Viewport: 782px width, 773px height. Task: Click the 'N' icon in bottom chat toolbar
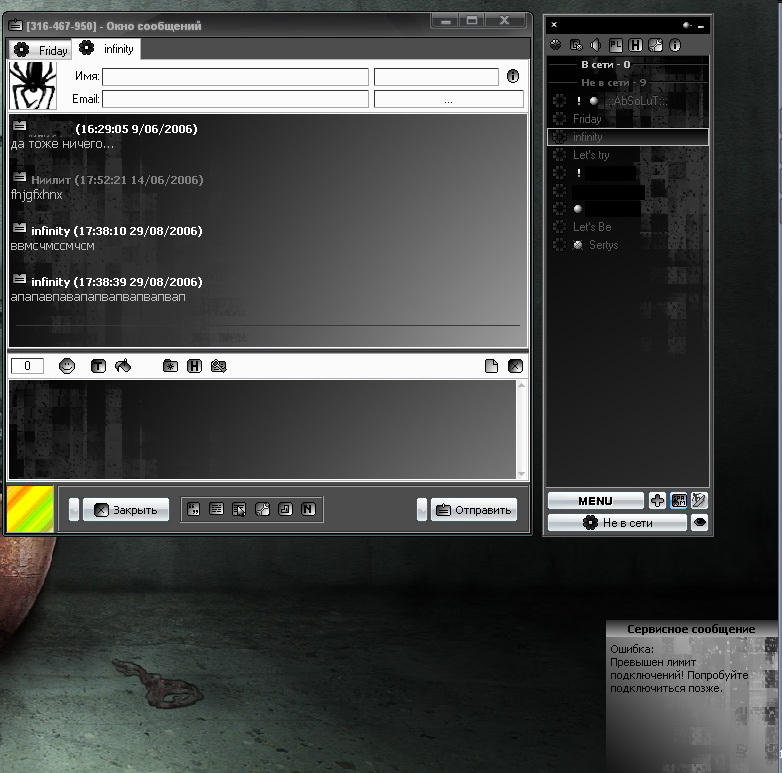[x=308, y=509]
